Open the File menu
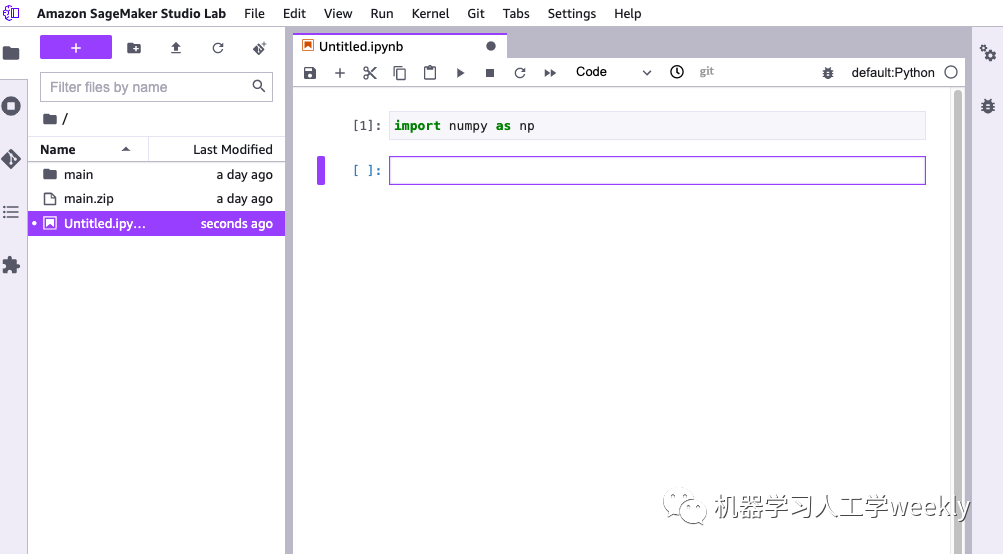Image resolution: width=1003 pixels, height=554 pixels. 254,13
